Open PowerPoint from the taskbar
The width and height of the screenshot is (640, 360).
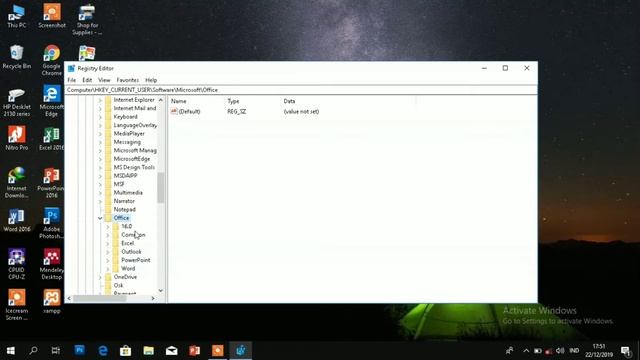click(x=195, y=350)
